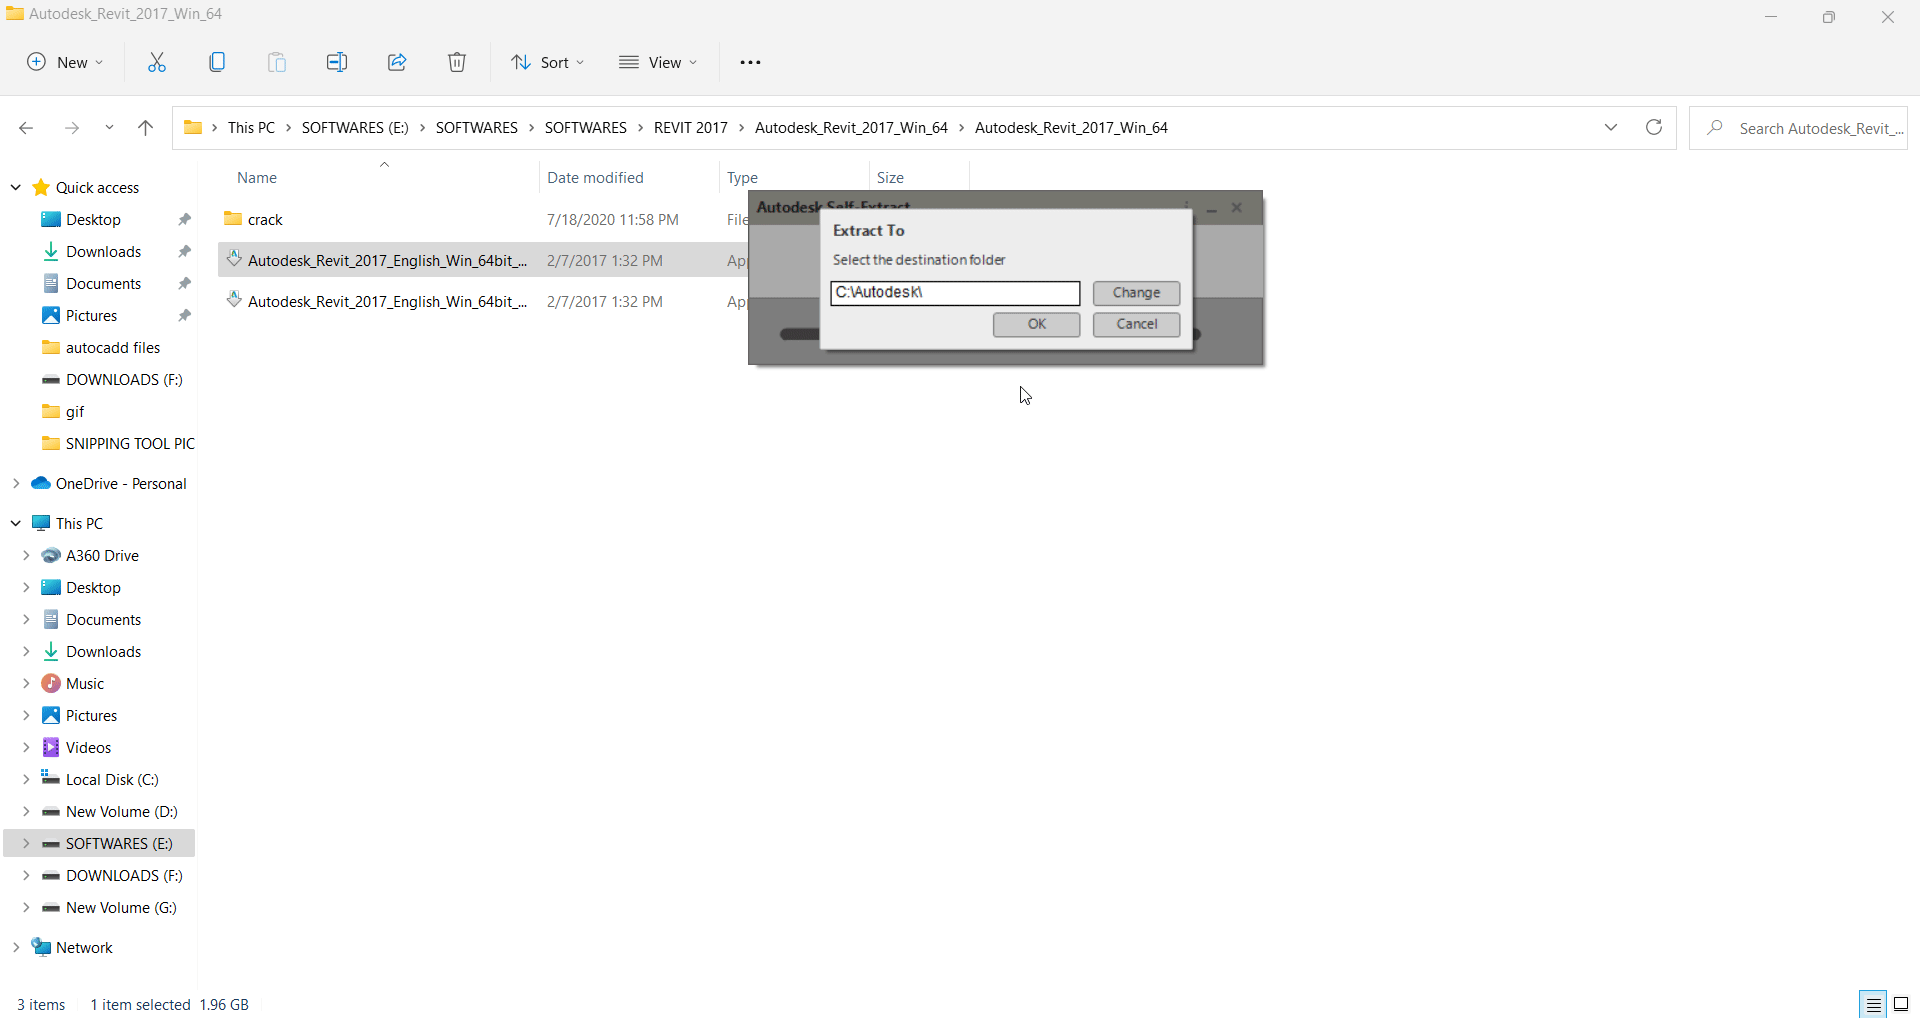Expand New Volume (D:) node
1920x1018 pixels.
pyautogui.click(x=26, y=811)
